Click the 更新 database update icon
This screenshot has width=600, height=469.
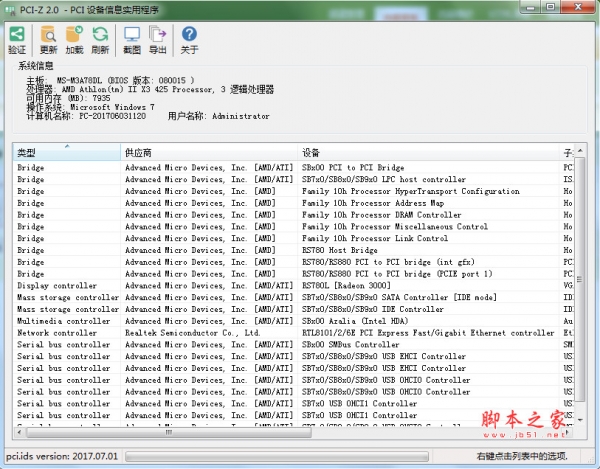pyautogui.click(x=48, y=34)
